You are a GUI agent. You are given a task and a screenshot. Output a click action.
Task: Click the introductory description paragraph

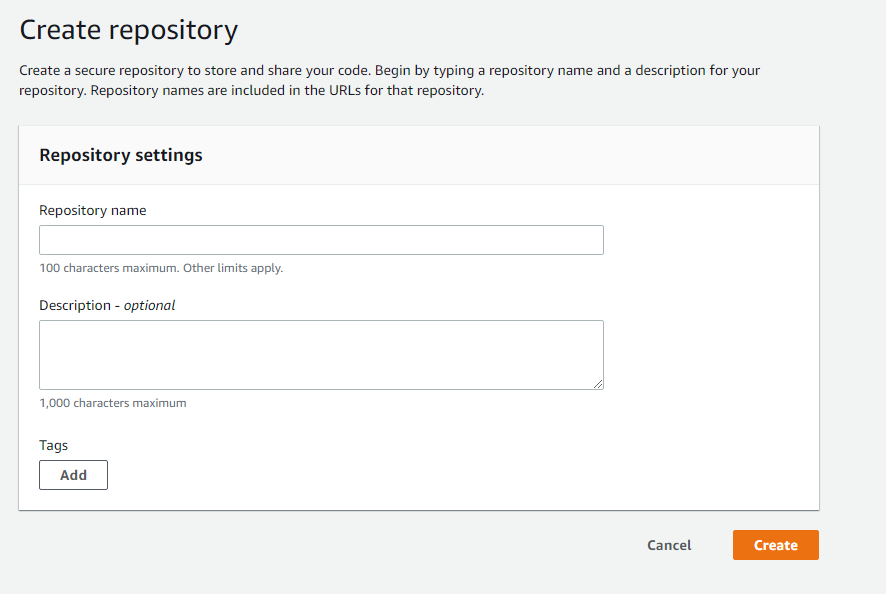pyautogui.click(x=390, y=80)
